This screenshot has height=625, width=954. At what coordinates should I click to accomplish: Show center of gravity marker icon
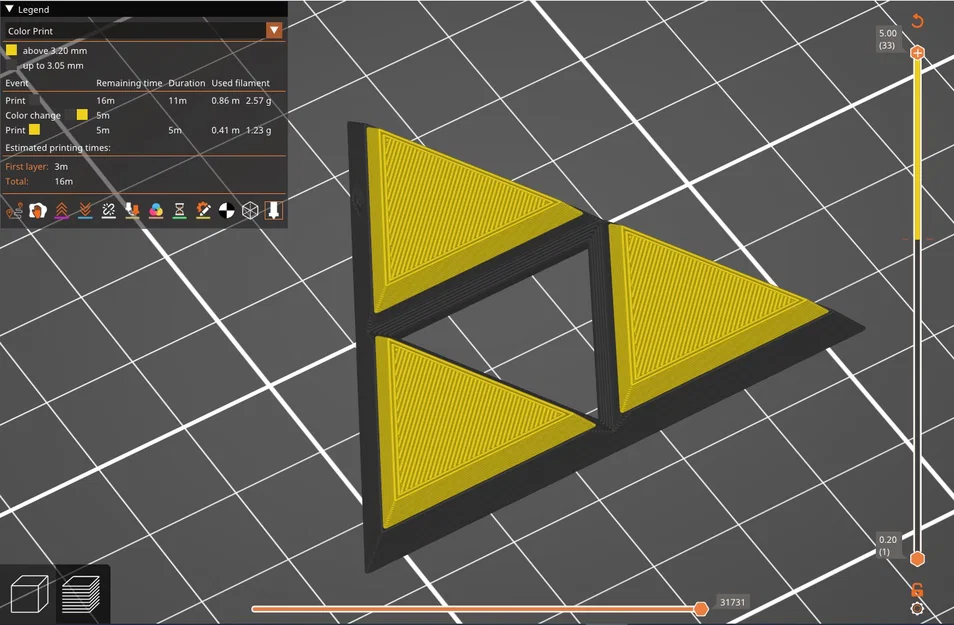pos(226,211)
